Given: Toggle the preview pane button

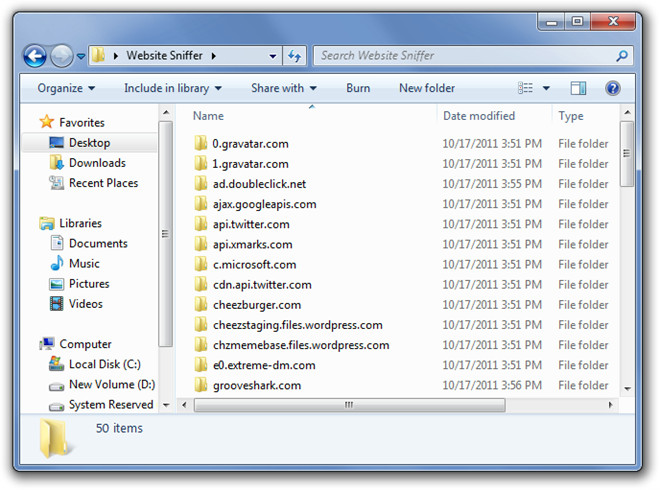Looking at the screenshot, I should 578,88.
